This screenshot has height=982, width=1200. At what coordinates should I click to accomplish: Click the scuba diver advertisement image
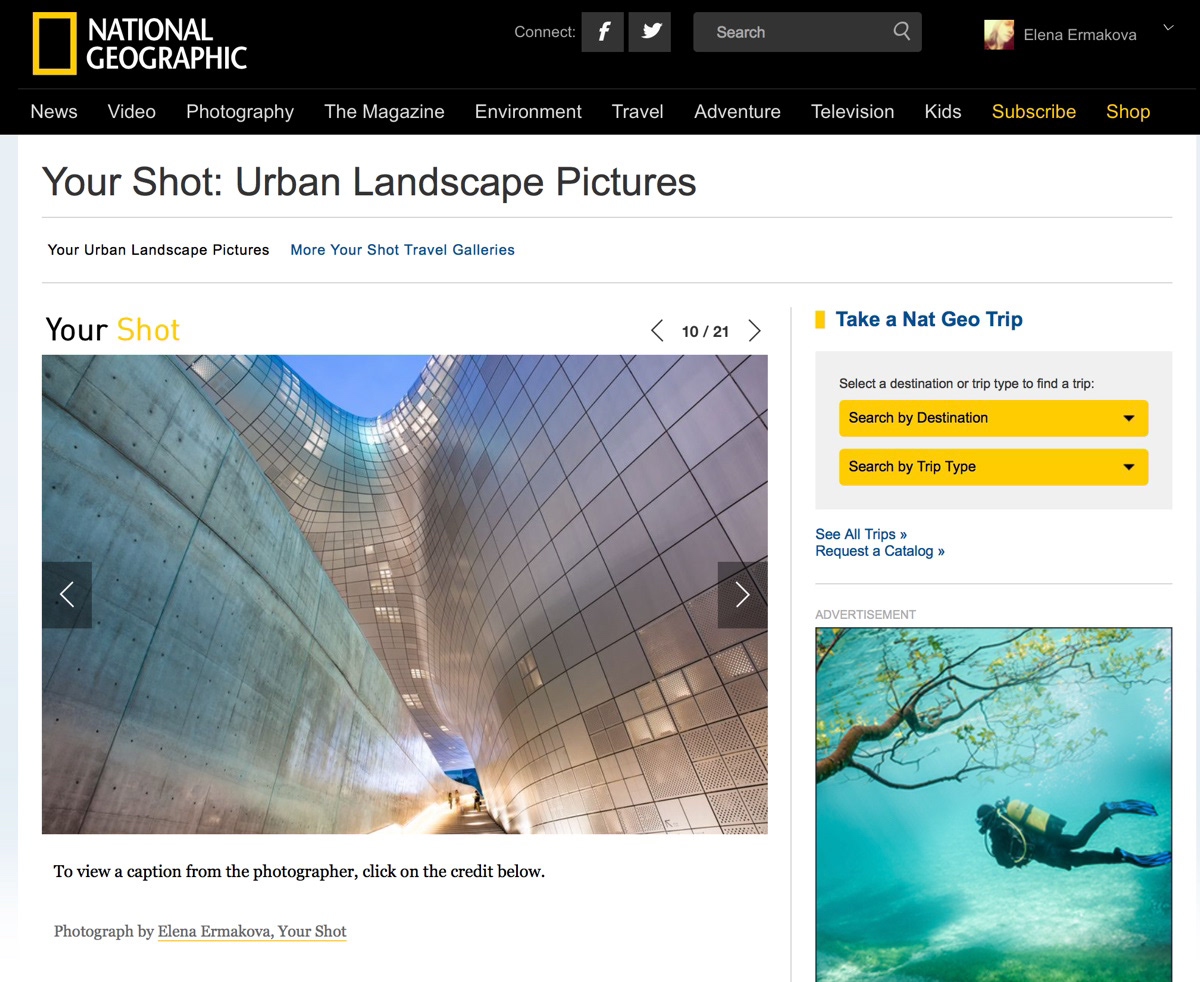993,804
